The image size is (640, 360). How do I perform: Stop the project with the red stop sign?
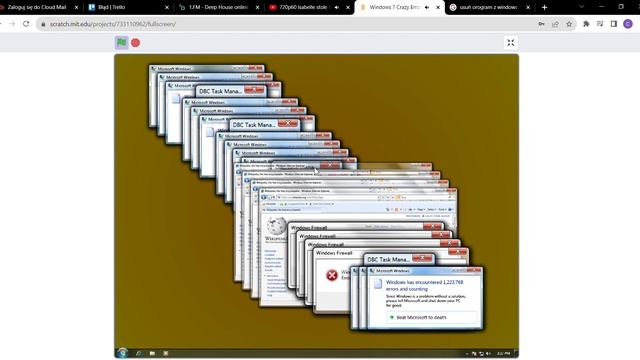tap(136, 42)
